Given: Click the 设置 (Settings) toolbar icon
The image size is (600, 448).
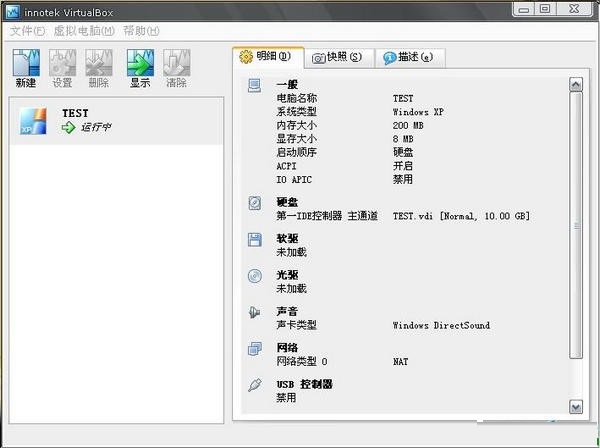Looking at the screenshot, I should 62,63.
